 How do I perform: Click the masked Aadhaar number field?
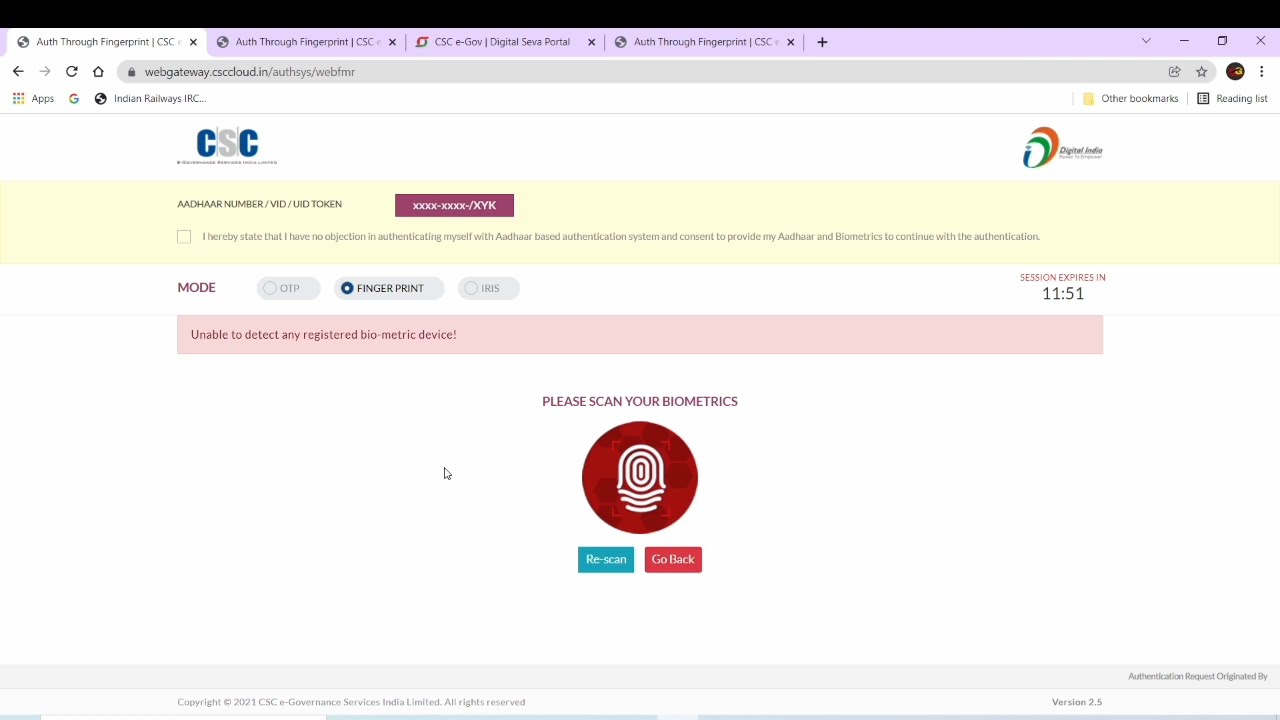tap(454, 205)
